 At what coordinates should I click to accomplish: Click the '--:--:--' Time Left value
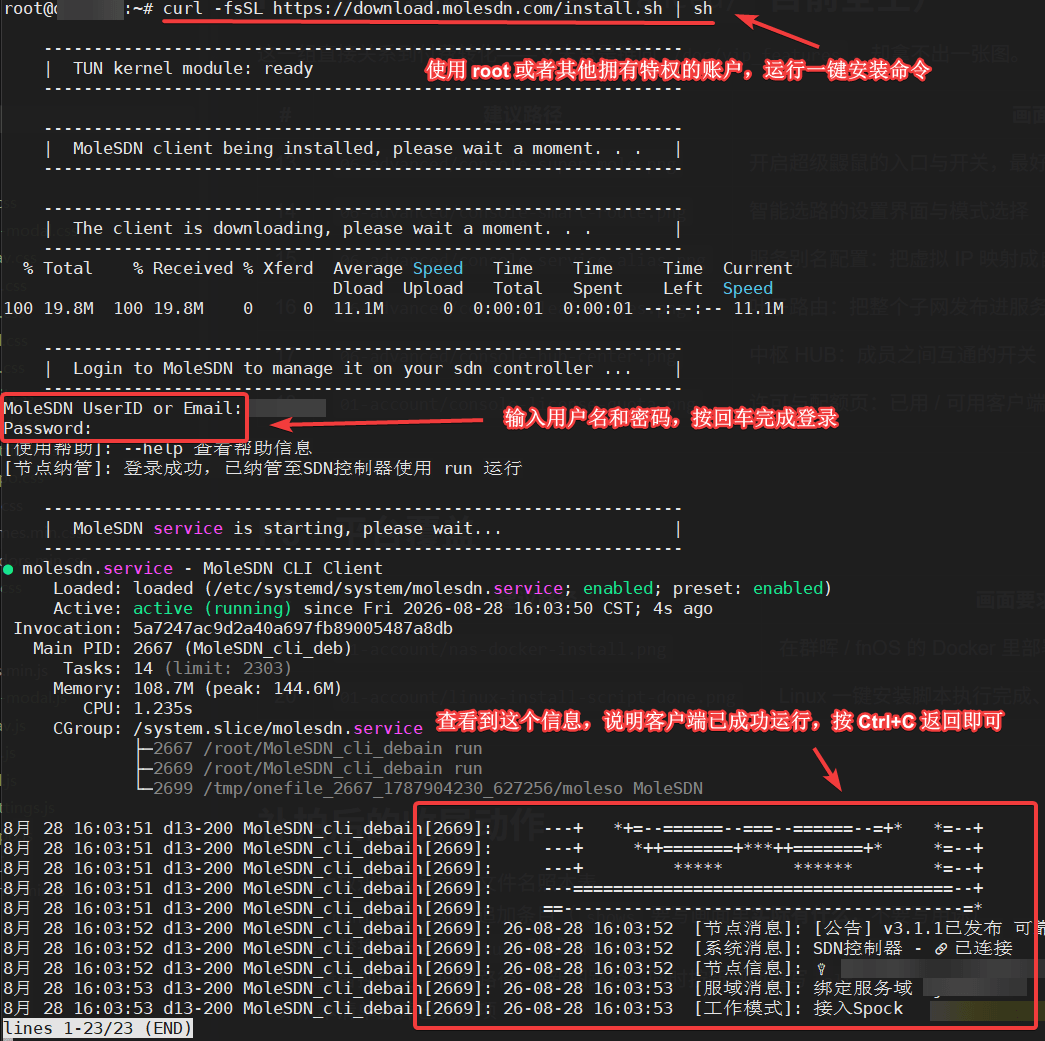(682, 309)
